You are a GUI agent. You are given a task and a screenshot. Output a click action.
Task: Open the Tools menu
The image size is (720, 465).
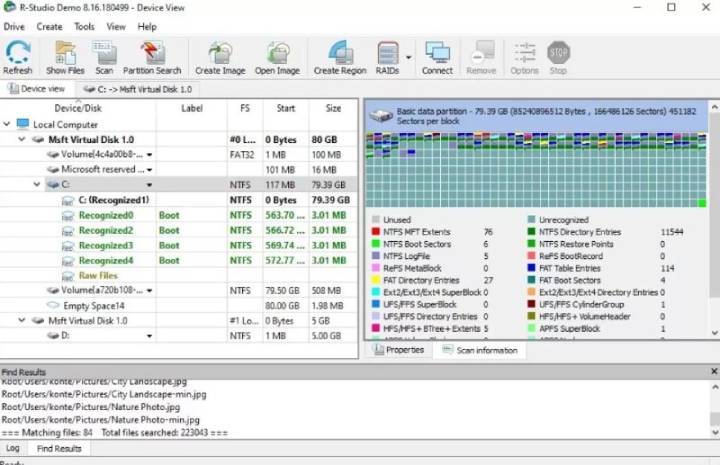click(84, 27)
